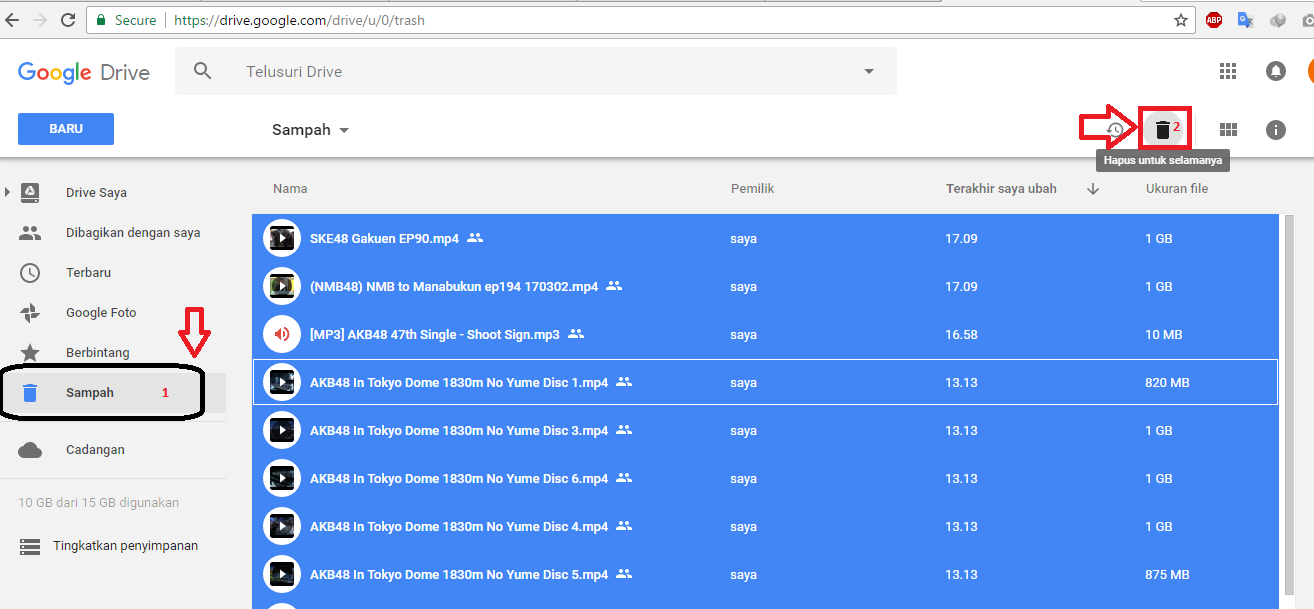Select AKB48 Tokyo Dome Disc 3.mp4

click(x=766, y=430)
